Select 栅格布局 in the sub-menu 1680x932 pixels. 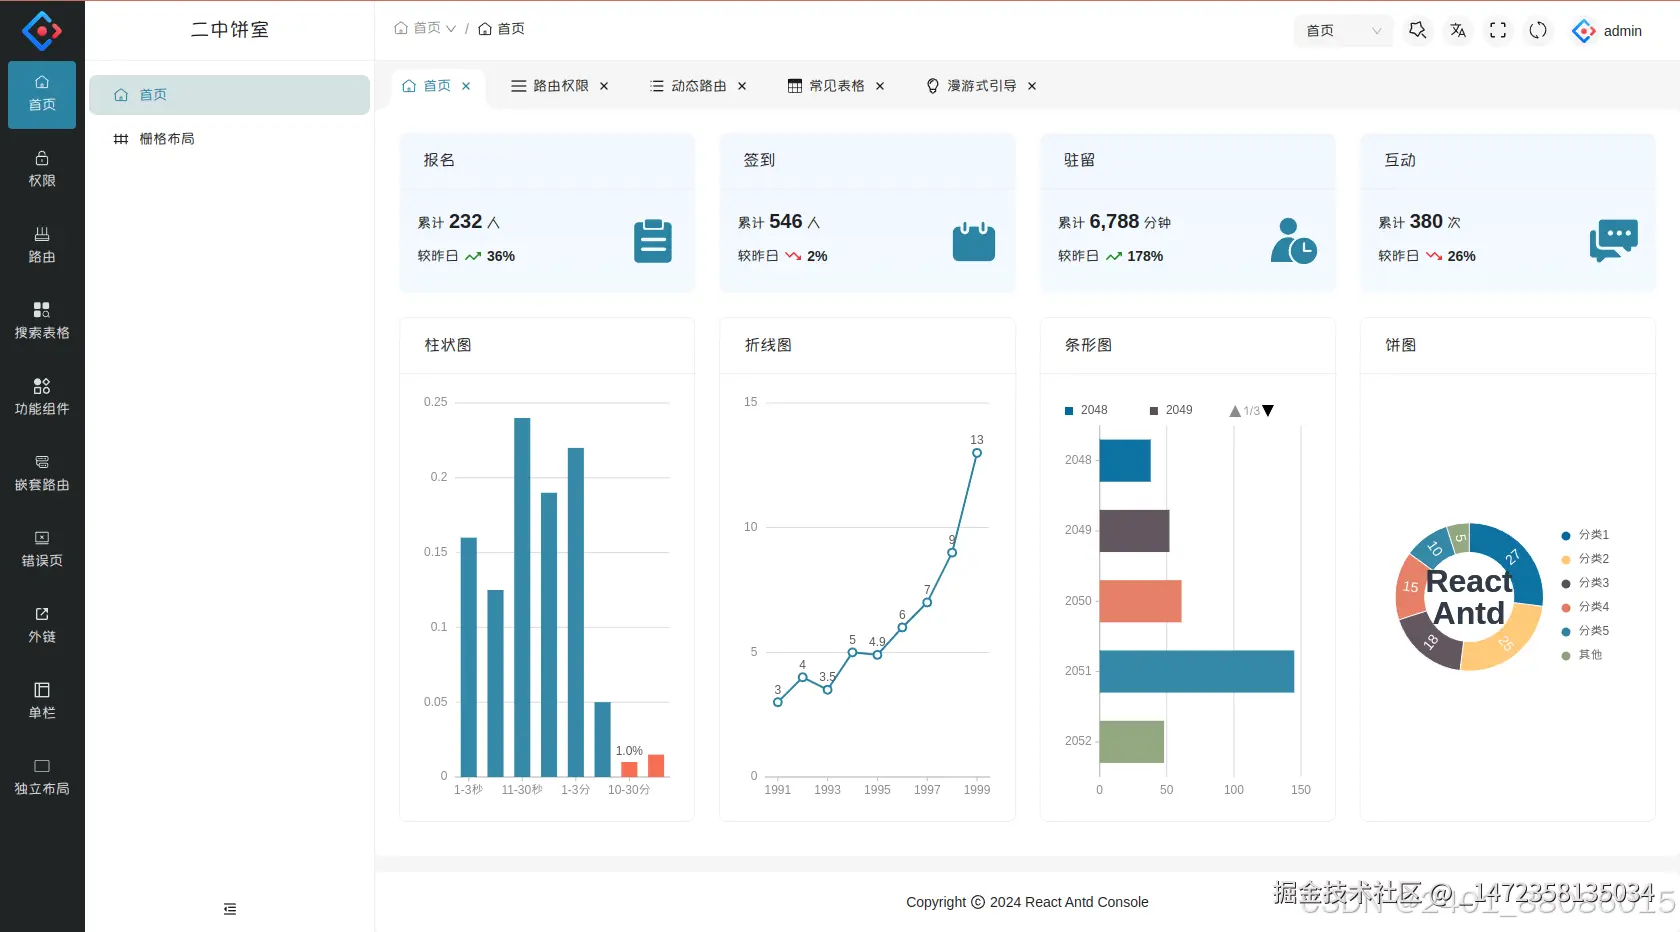point(229,139)
